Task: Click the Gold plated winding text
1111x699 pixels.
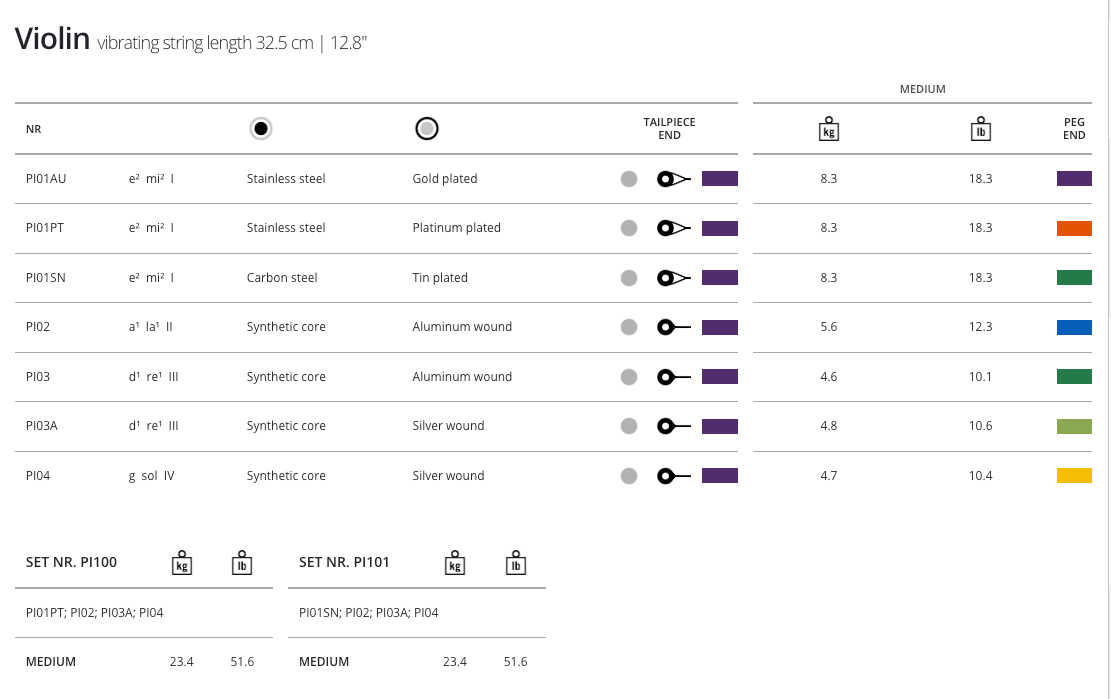Action: click(x=445, y=179)
